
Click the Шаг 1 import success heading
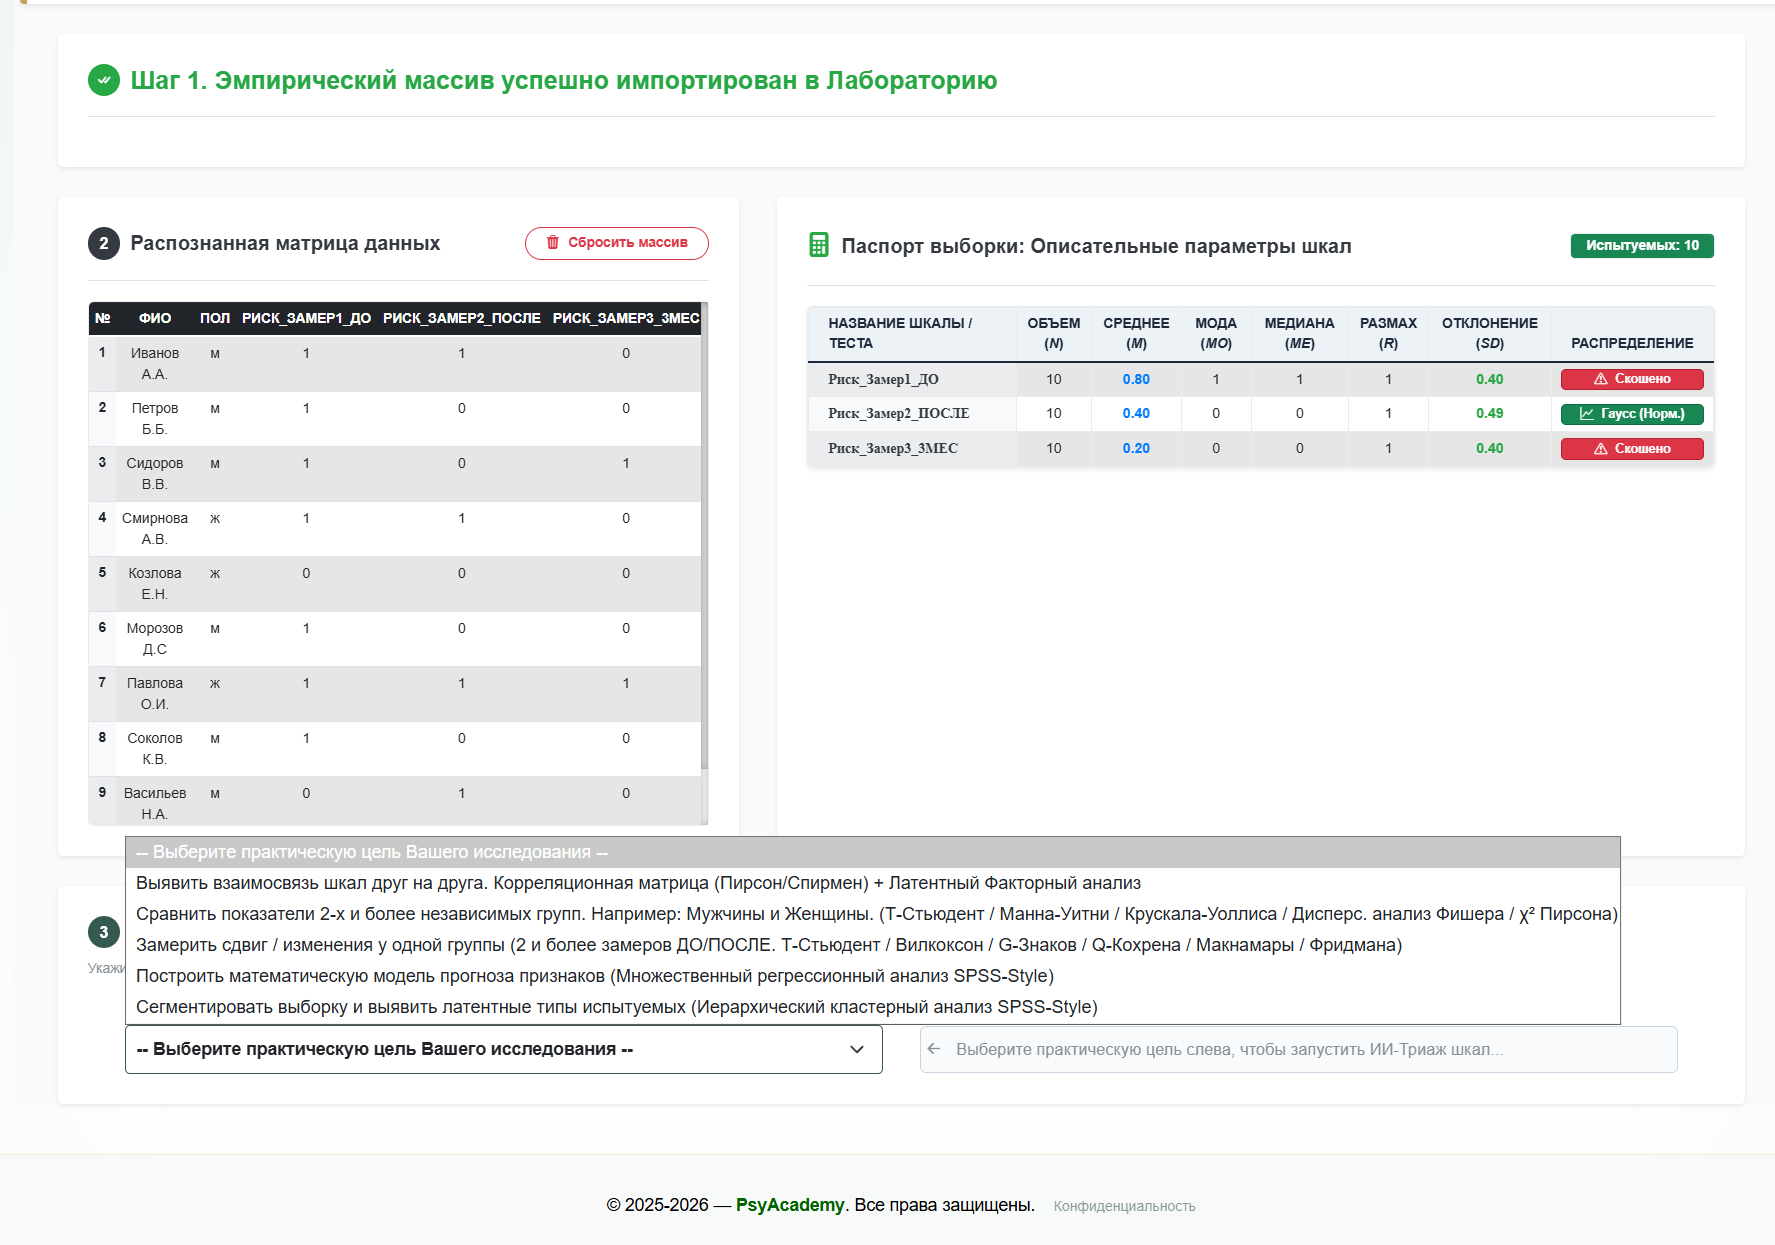pos(564,80)
